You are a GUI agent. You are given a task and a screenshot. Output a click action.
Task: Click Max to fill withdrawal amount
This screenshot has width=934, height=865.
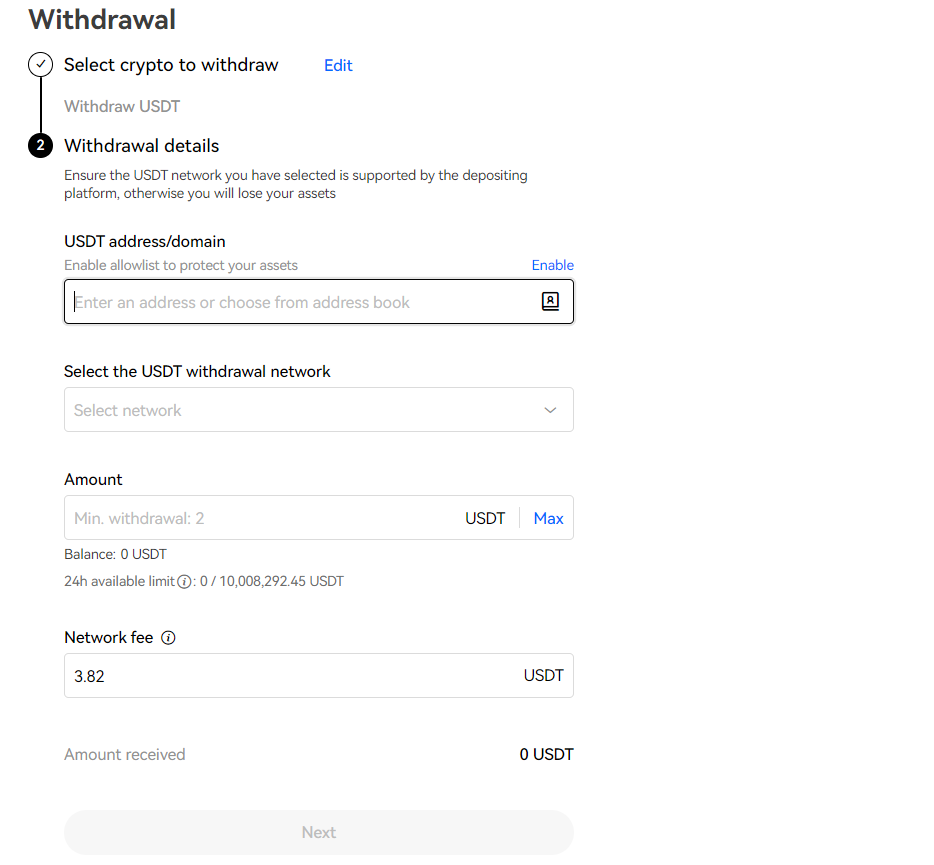[x=548, y=518]
